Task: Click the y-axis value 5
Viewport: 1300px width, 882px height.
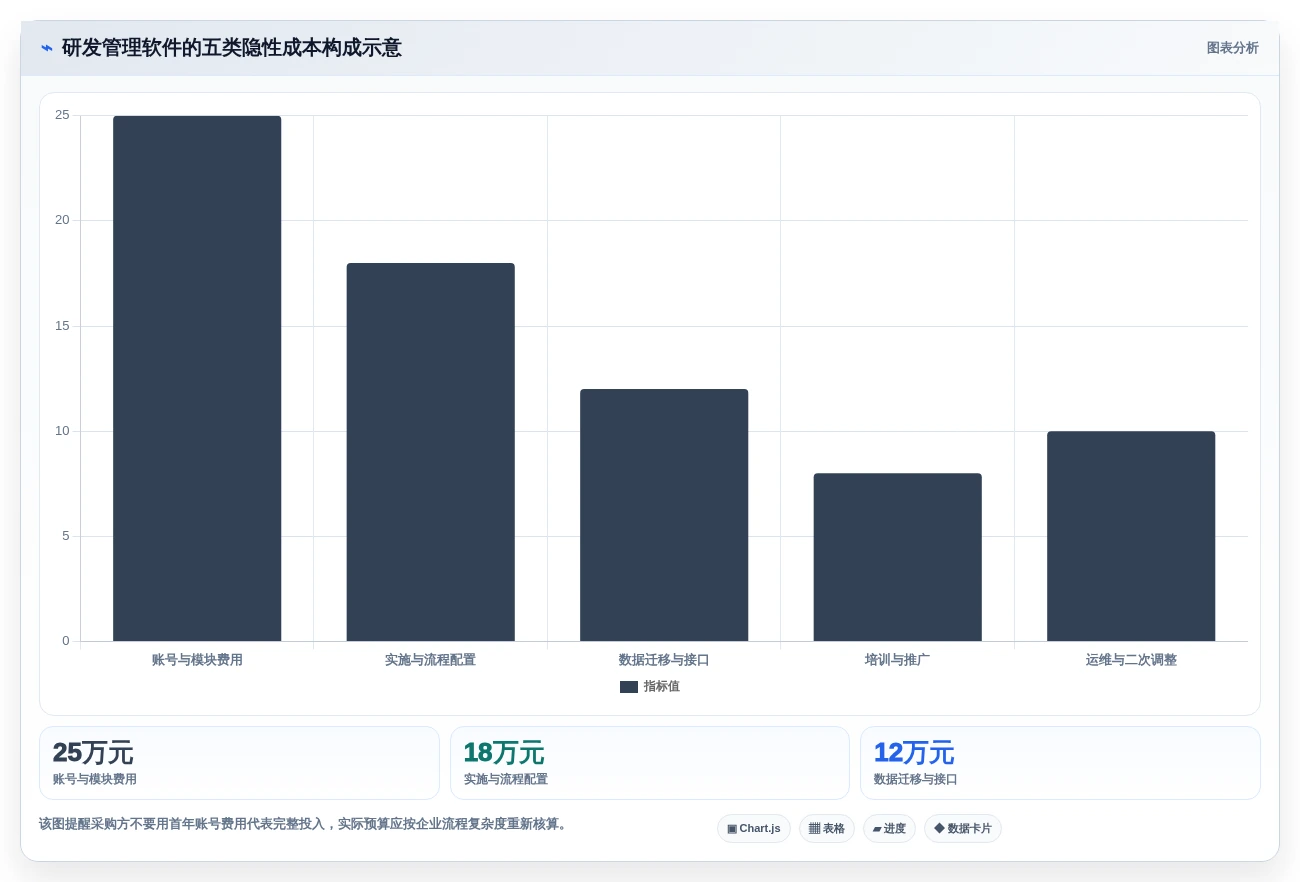Action: coord(66,536)
